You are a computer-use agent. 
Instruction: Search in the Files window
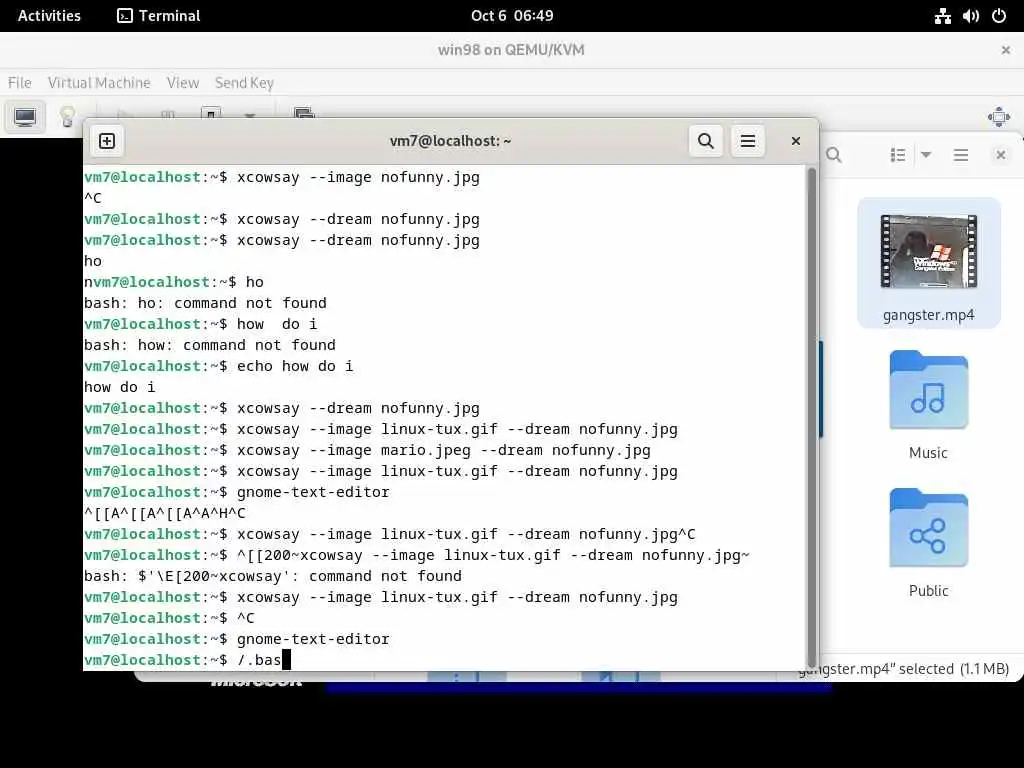point(834,155)
